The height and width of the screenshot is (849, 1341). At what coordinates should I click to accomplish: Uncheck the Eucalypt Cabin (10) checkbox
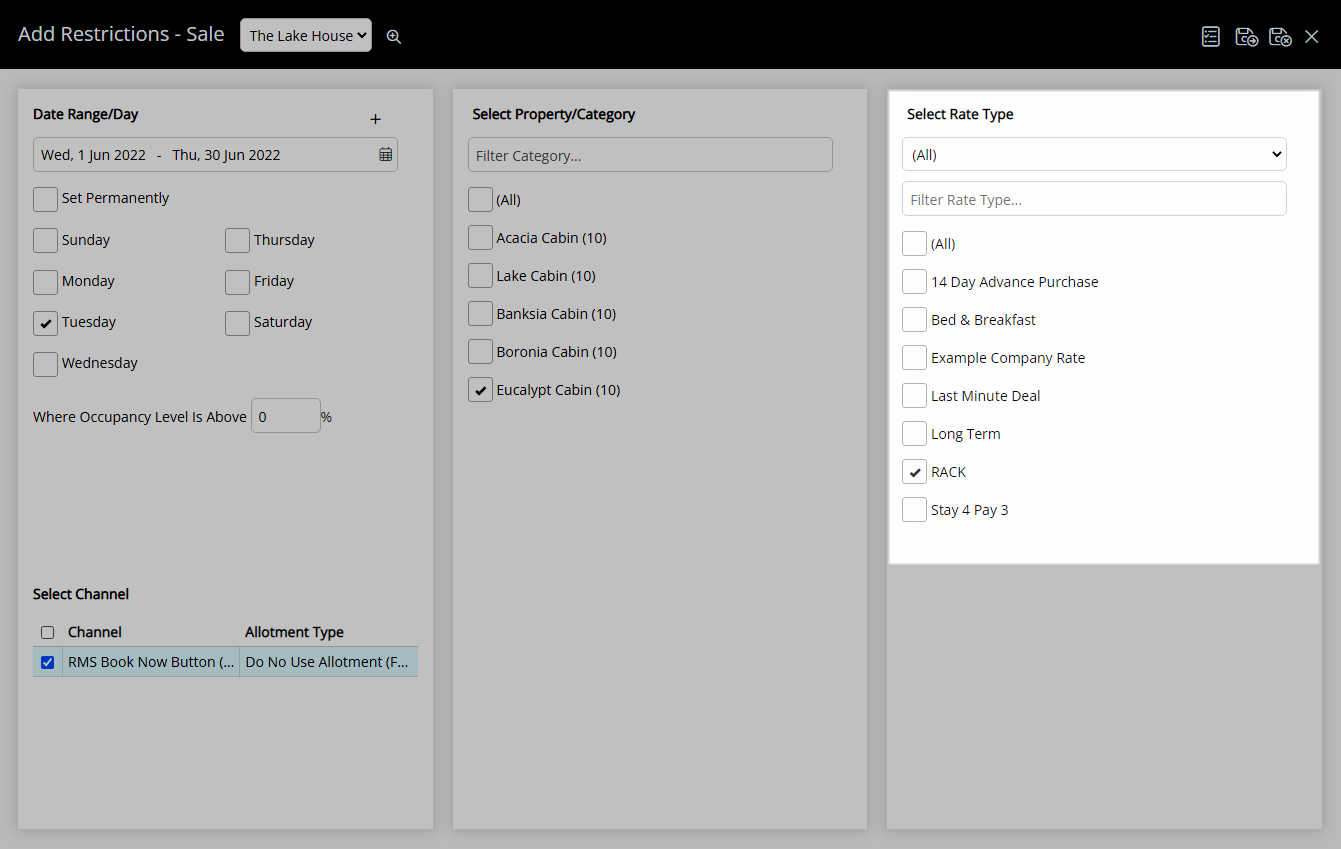pyautogui.click(x=480, y=389)
